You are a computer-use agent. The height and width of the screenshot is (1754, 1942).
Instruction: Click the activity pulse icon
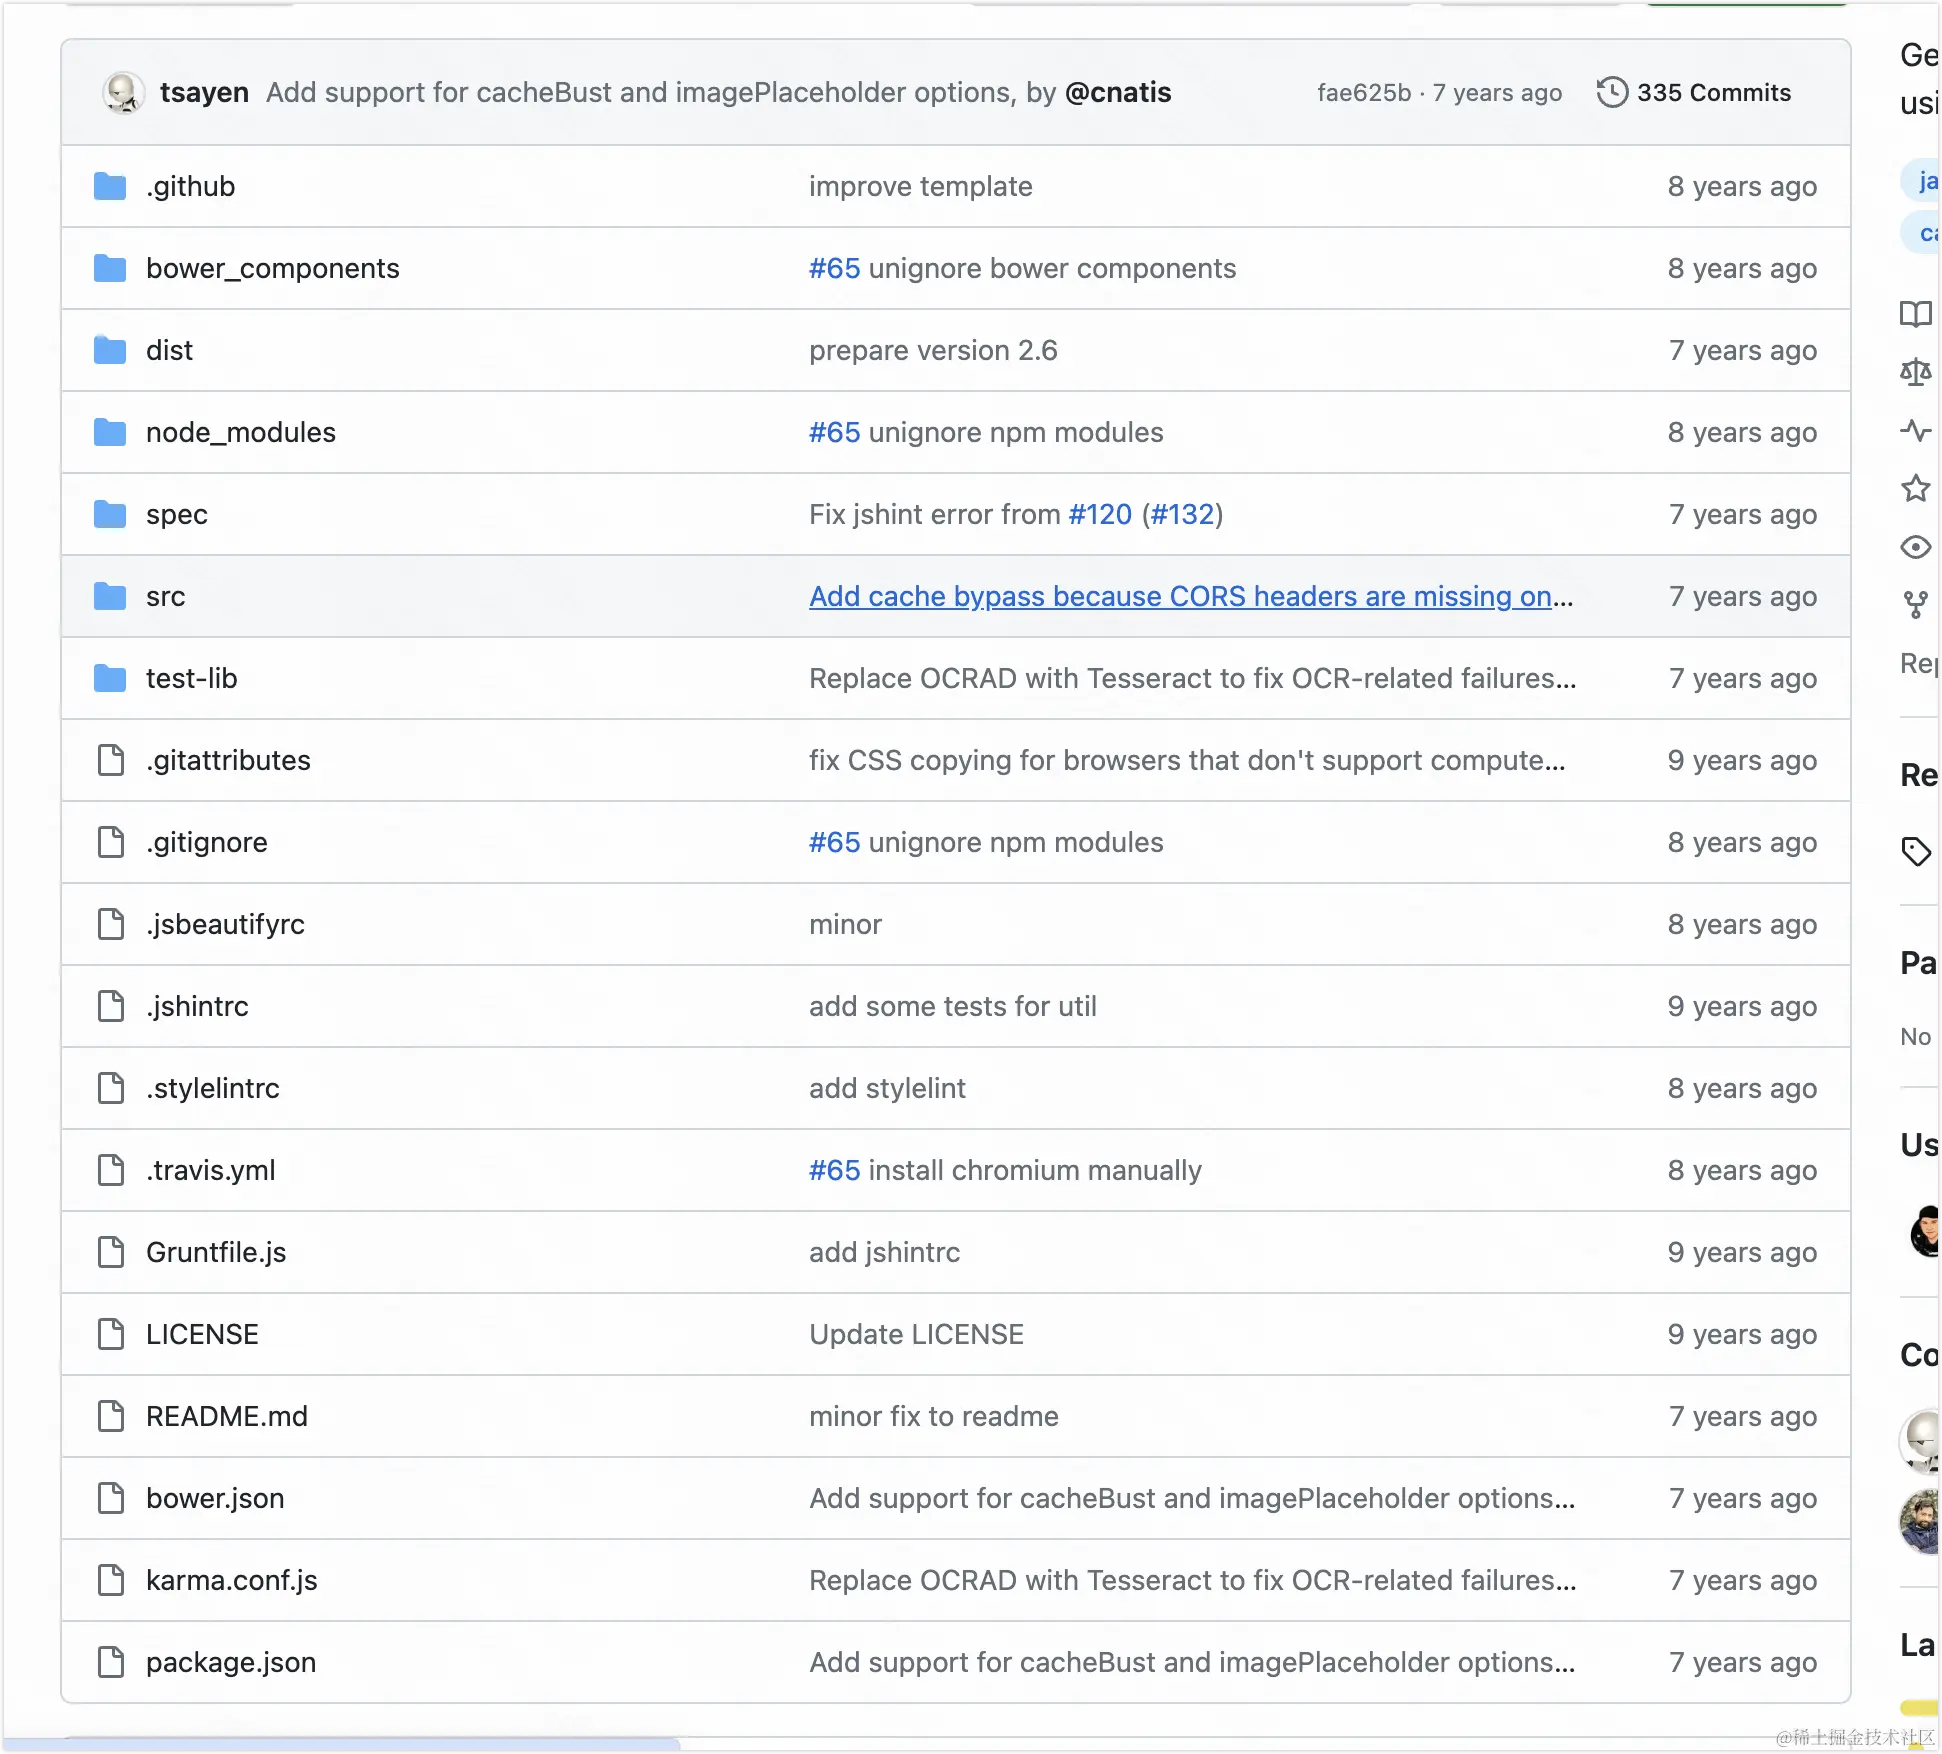tap(1915, 430)
